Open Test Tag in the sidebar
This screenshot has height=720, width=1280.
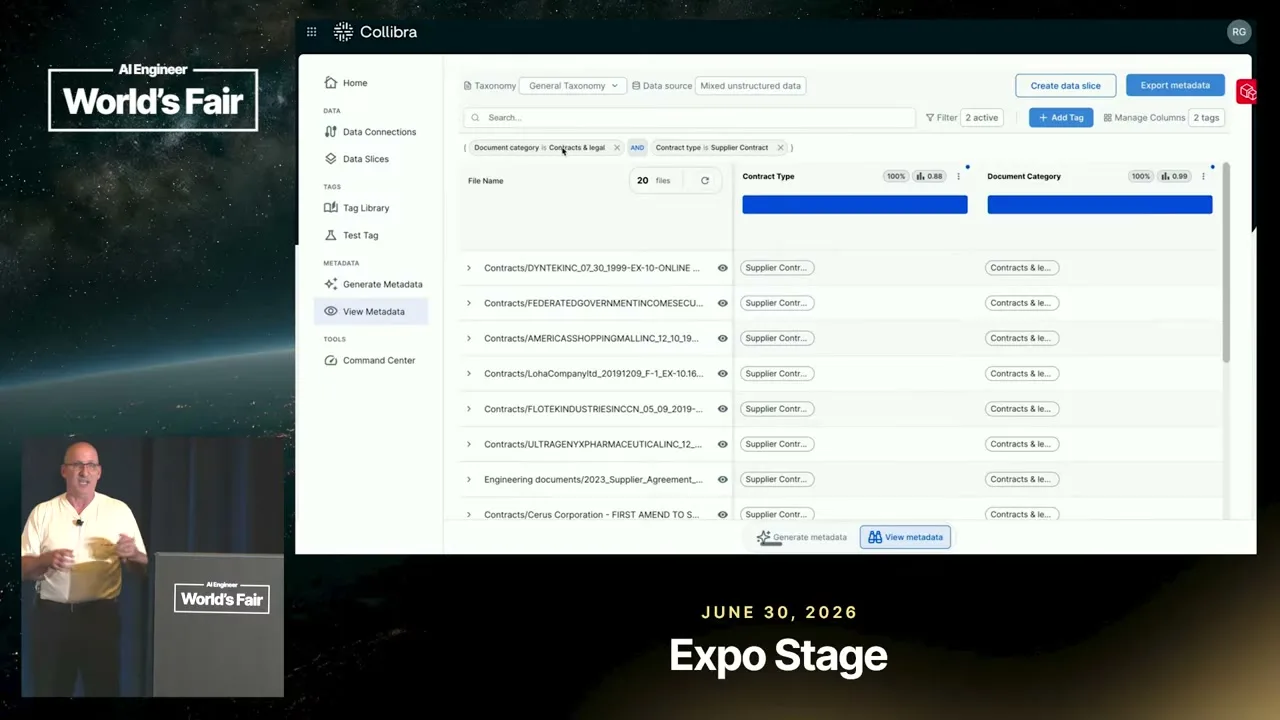pyautogui.click(x=351, y=235)
